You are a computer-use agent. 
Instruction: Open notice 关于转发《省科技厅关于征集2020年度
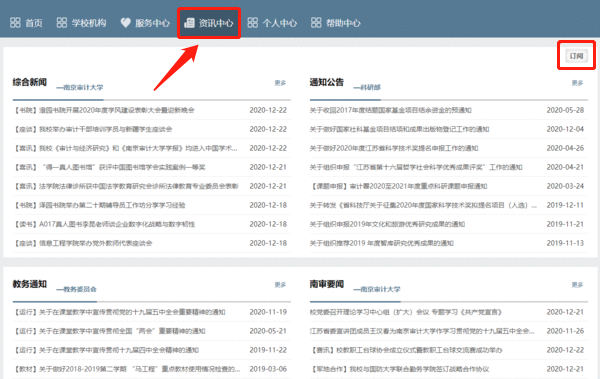423,205
